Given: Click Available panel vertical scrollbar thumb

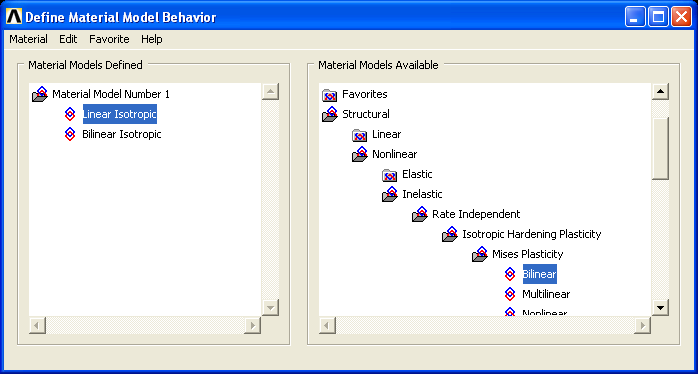Looking at the screenshot, I should 660,149.
